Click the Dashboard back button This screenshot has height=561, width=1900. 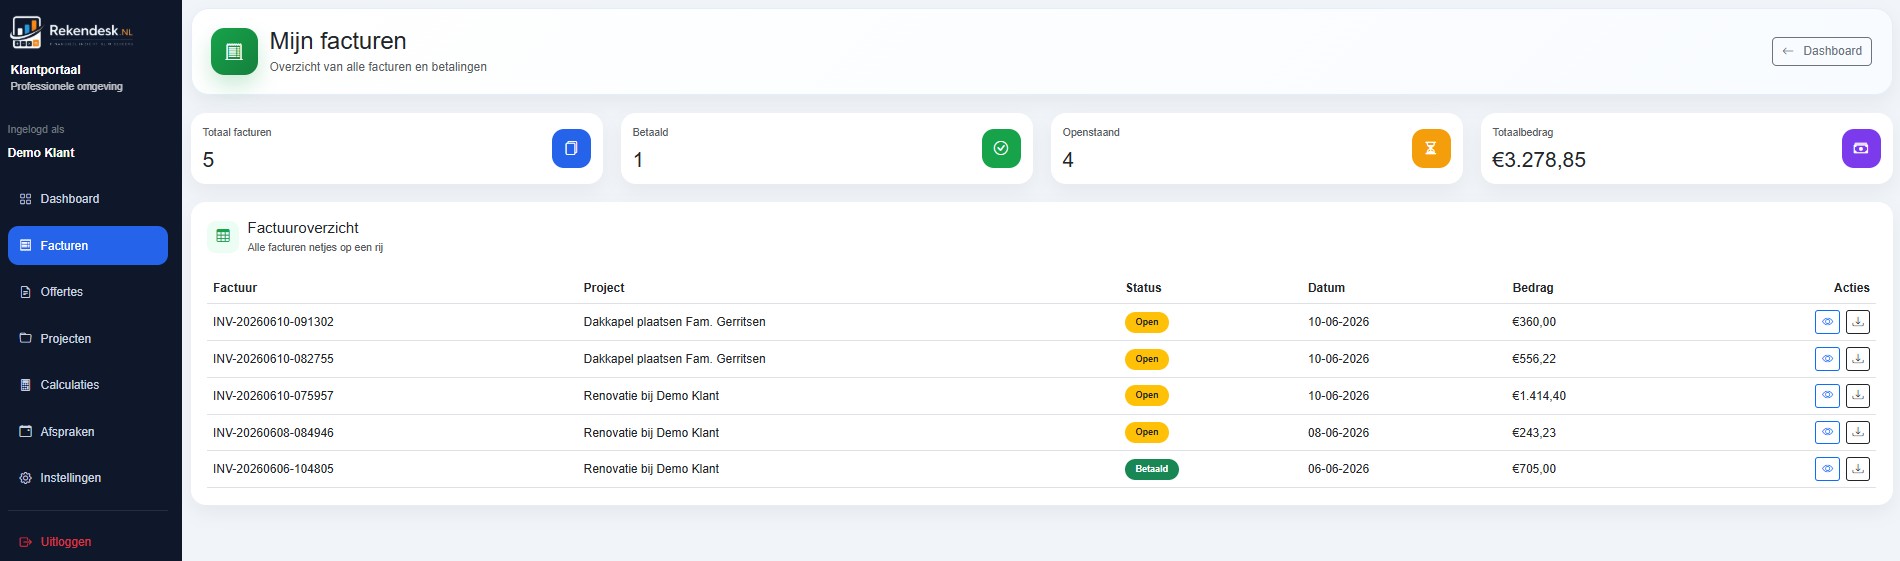tap(1822, 51)
